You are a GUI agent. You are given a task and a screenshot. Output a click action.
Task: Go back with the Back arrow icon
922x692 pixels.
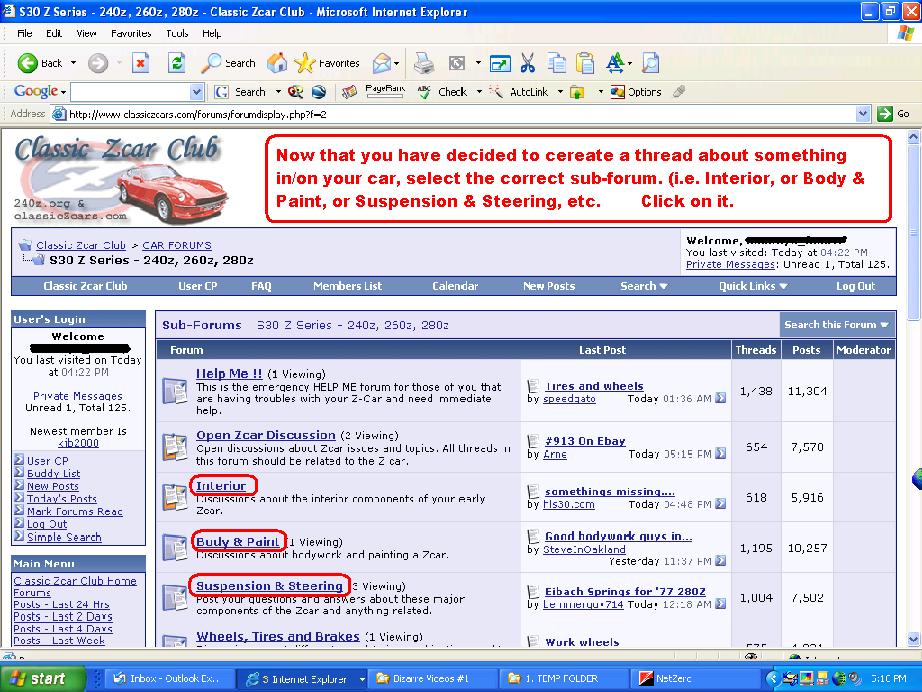click(28, 63)
